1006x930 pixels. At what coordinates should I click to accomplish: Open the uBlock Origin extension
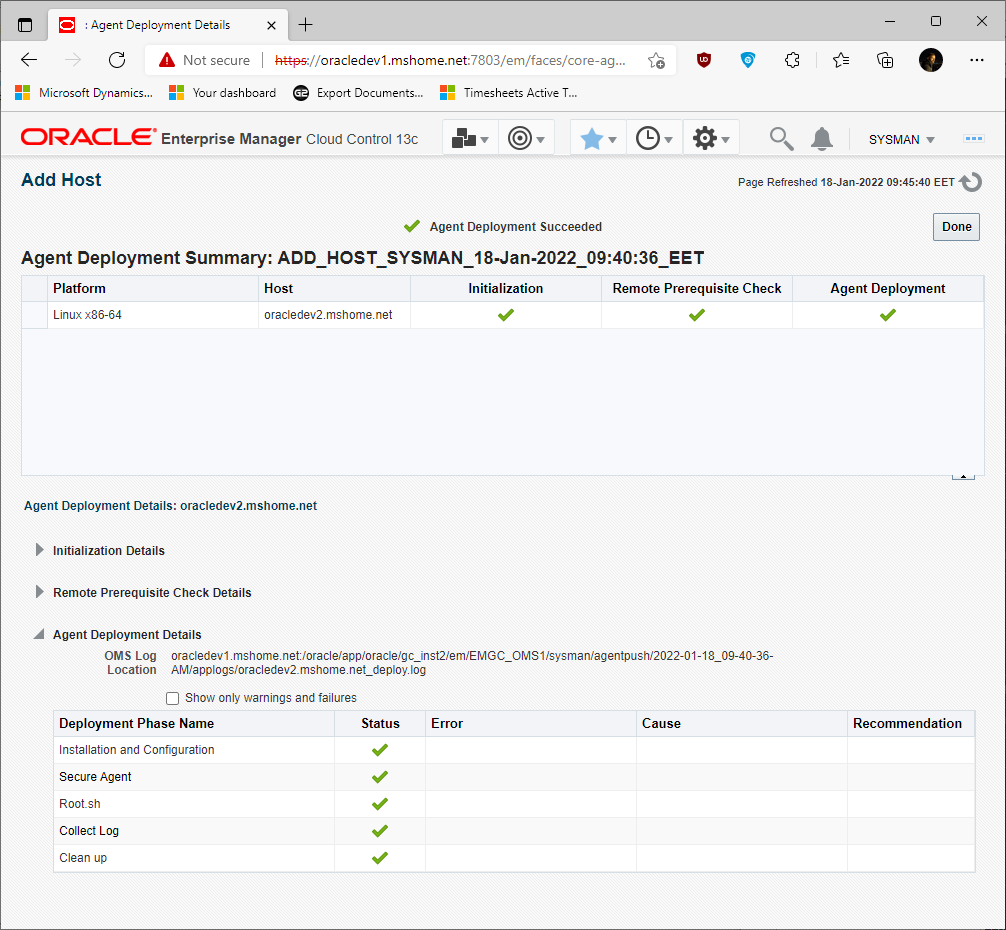704,60
